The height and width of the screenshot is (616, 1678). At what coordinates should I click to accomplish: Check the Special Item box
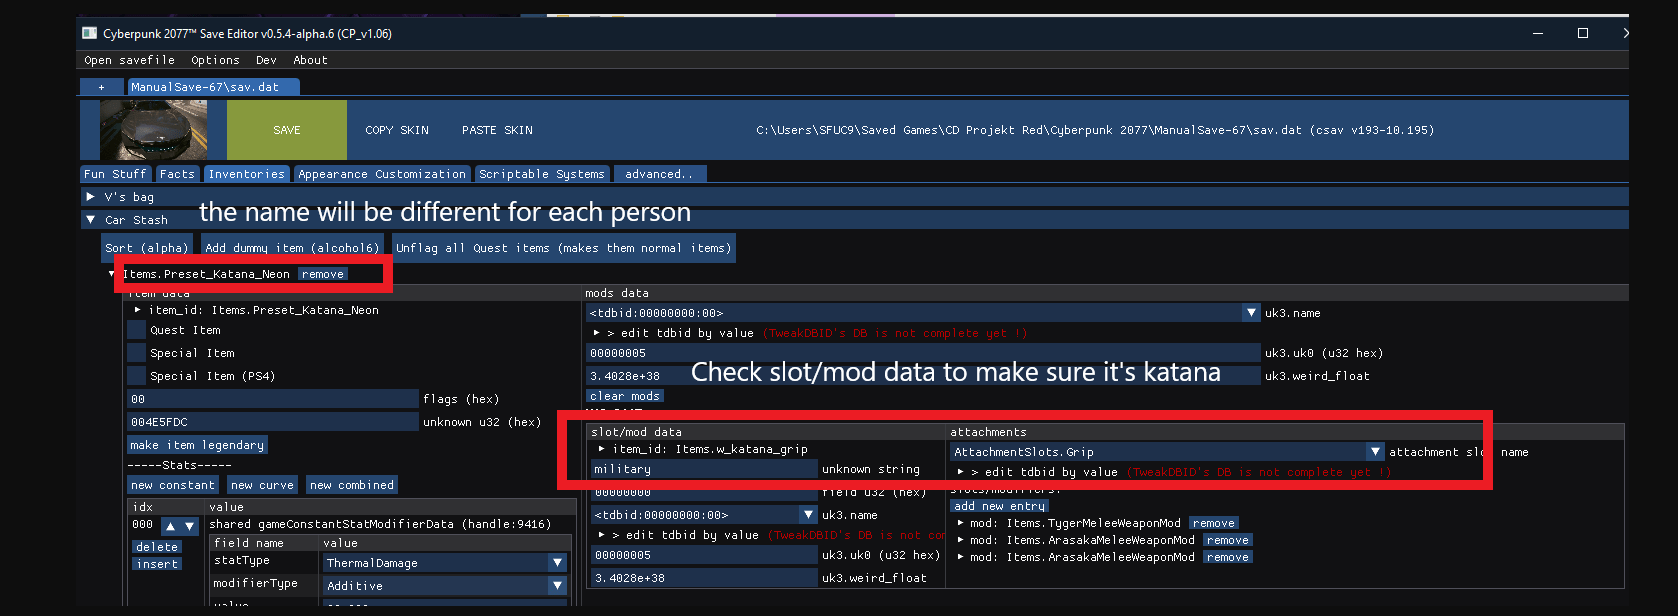point(137,353)
